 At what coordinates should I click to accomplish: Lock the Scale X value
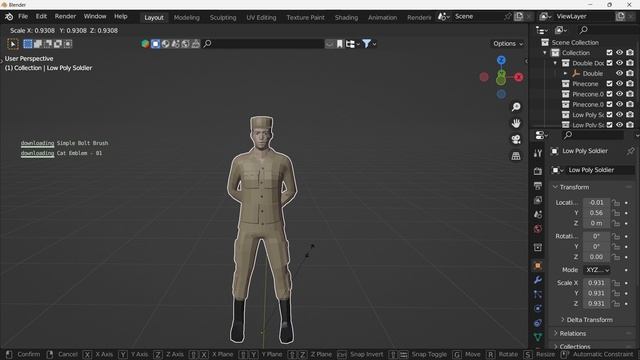click(x=616, y=283)
